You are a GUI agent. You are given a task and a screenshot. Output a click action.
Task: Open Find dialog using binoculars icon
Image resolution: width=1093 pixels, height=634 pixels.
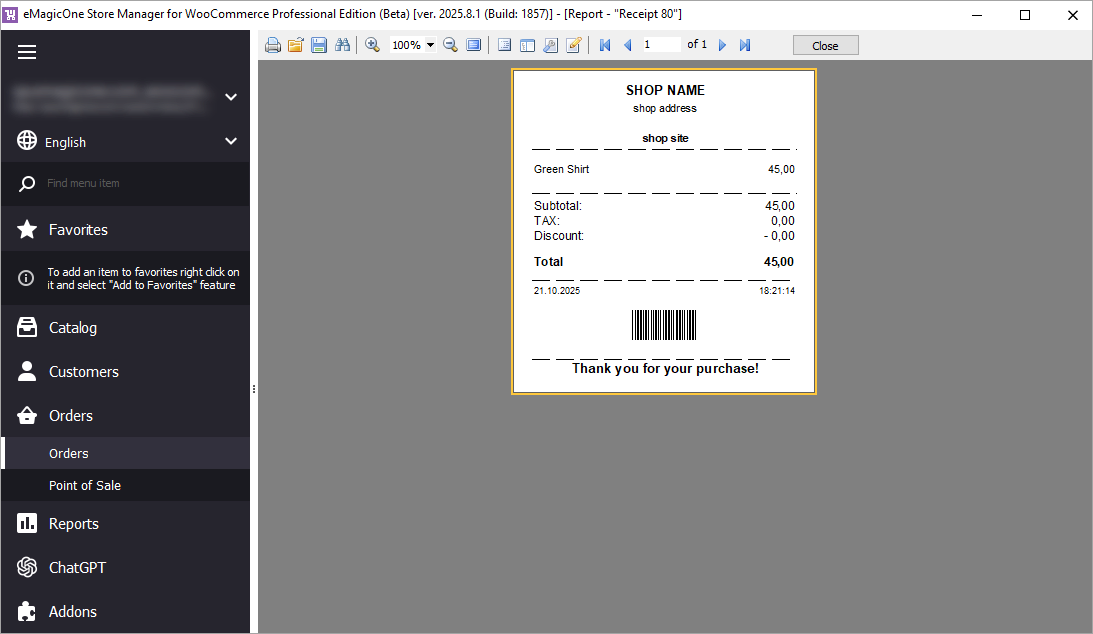pos(343,44)
